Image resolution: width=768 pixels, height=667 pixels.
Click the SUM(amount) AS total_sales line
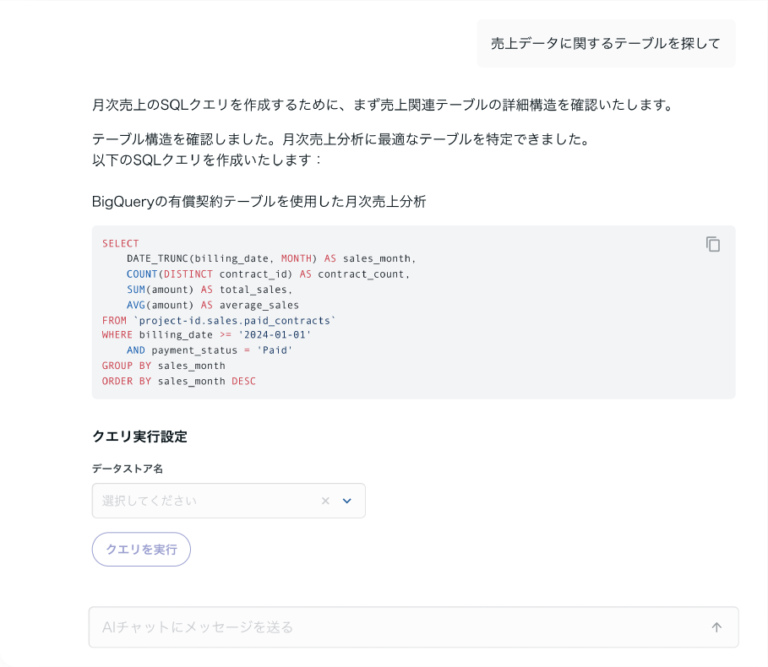click(x=209, y=289)
